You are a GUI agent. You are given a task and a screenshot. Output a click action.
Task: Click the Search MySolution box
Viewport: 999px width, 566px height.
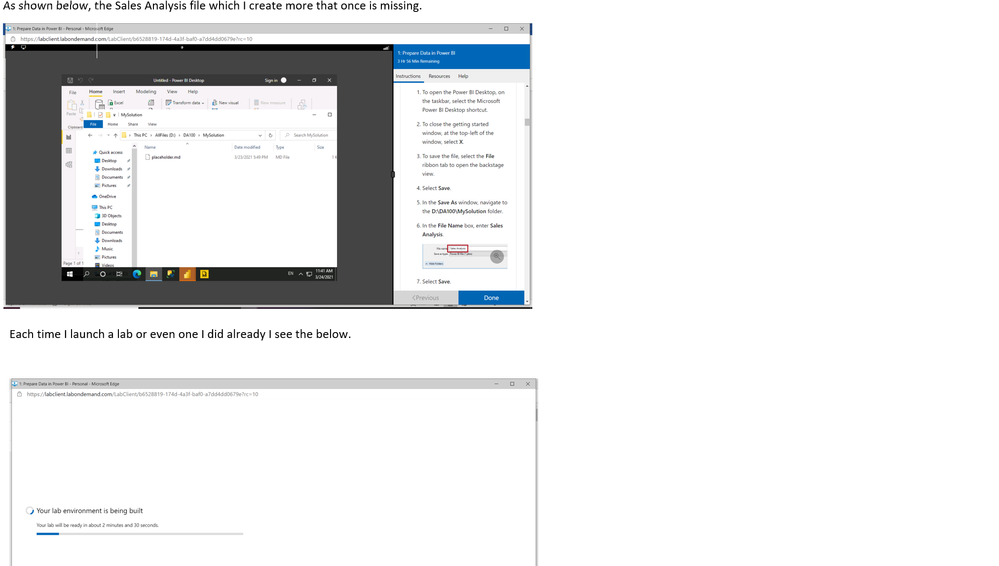306,135
